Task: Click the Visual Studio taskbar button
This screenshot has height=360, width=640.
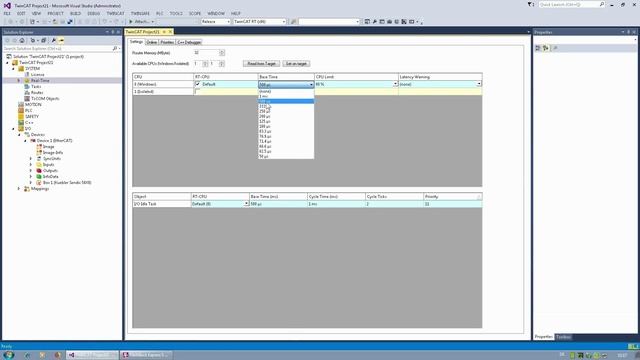Action: 92,355
